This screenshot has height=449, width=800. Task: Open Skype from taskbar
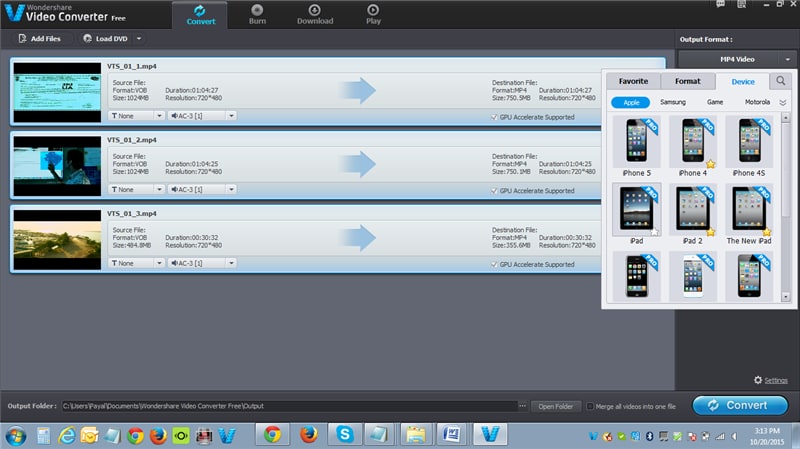[x=345, y=435]
